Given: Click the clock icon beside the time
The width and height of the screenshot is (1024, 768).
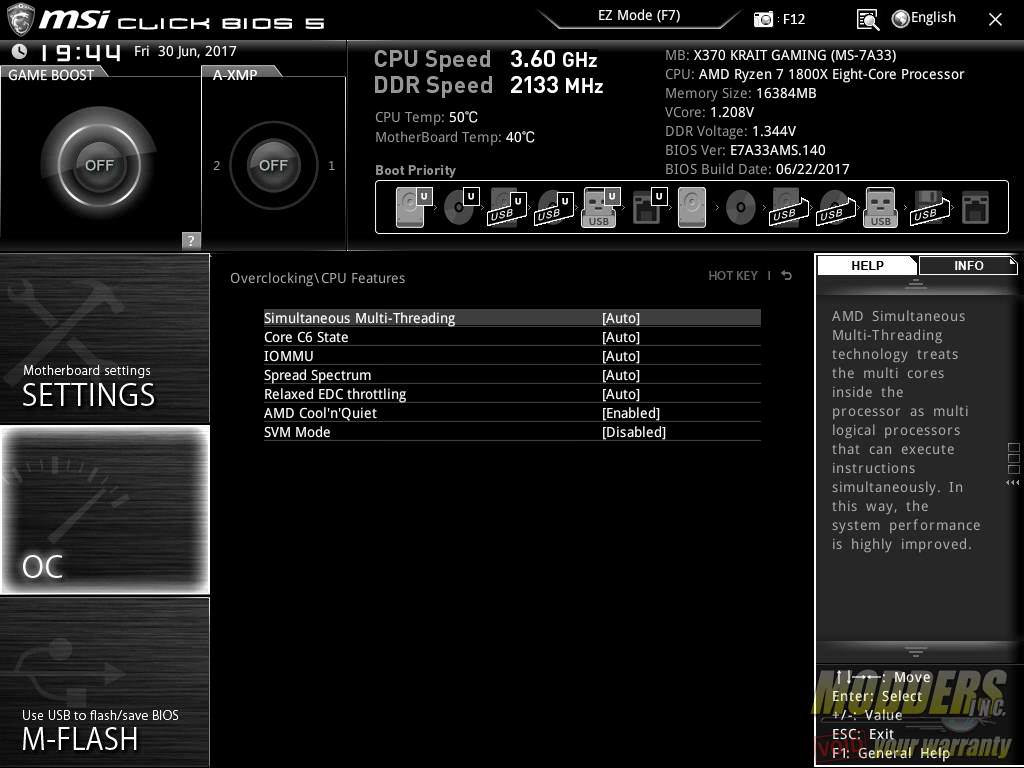Looking at the screenshot, I should (x=20, y=51).
